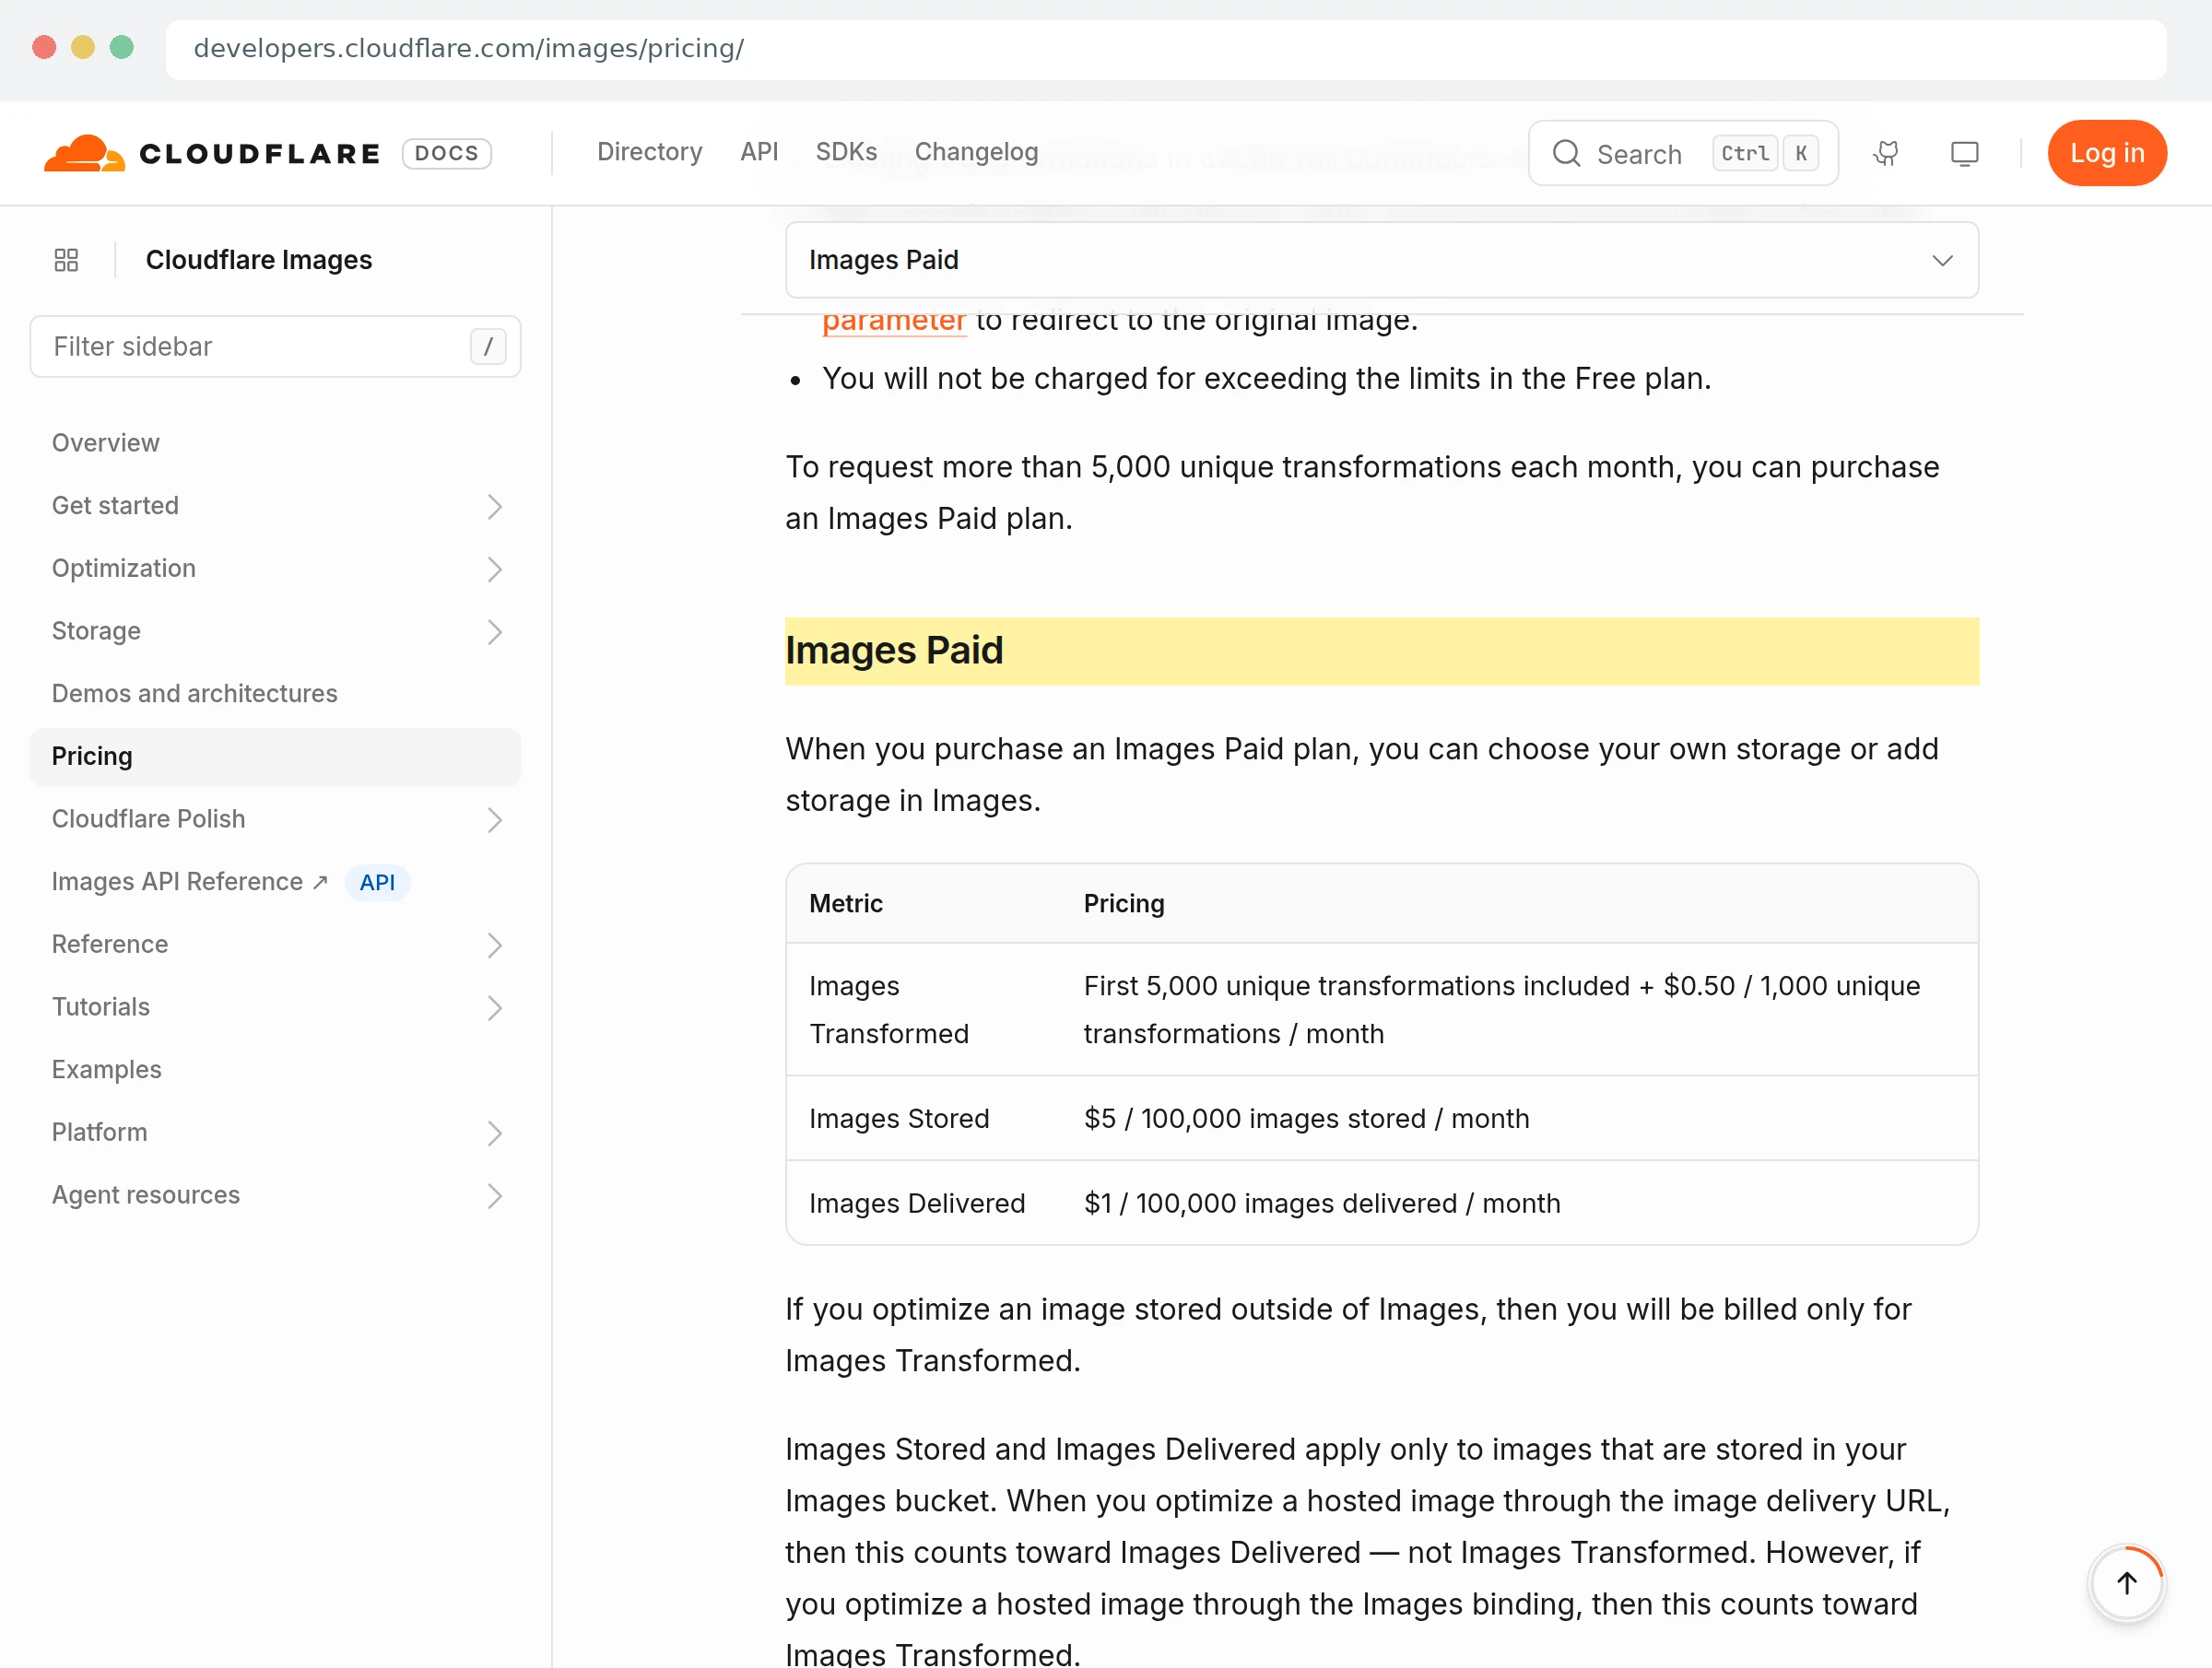
Task: Open the Images Paid section dropdown
Action: click(1381, 260)
